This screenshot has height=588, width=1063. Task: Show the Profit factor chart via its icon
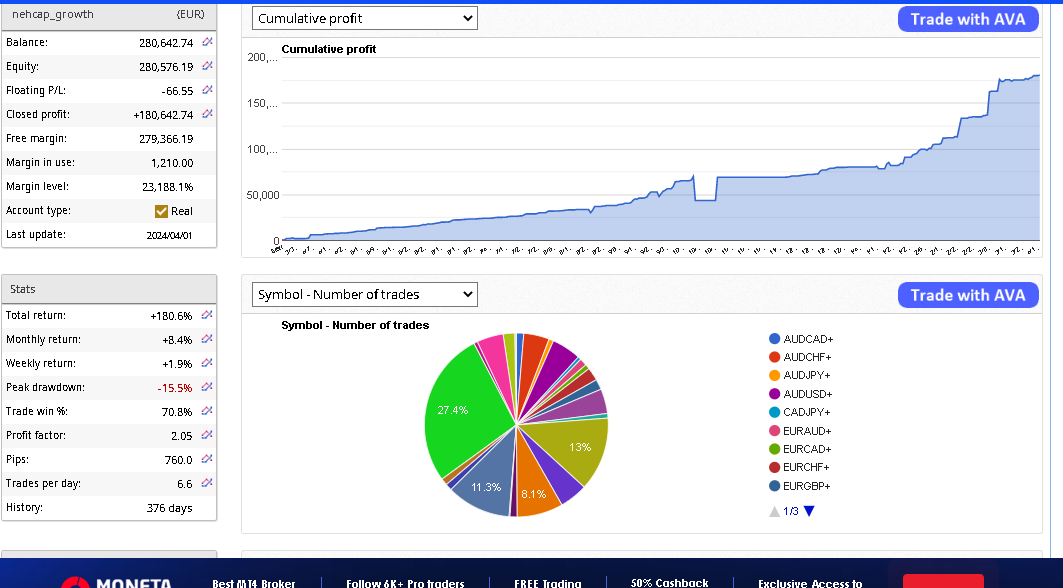point(207,435)
